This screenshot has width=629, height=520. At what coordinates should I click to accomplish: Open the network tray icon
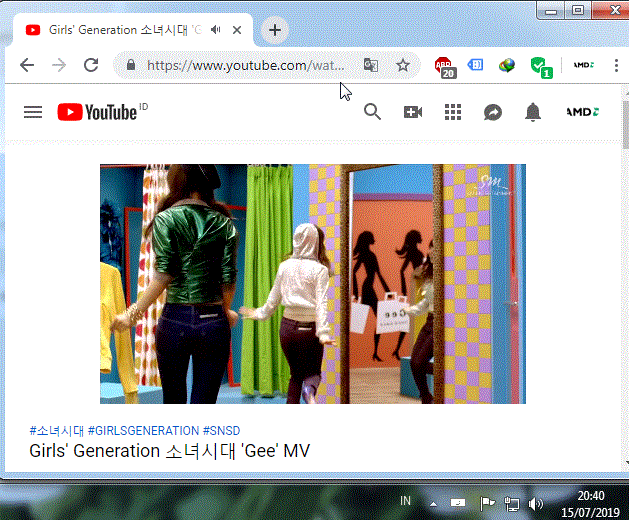[511, 504]
